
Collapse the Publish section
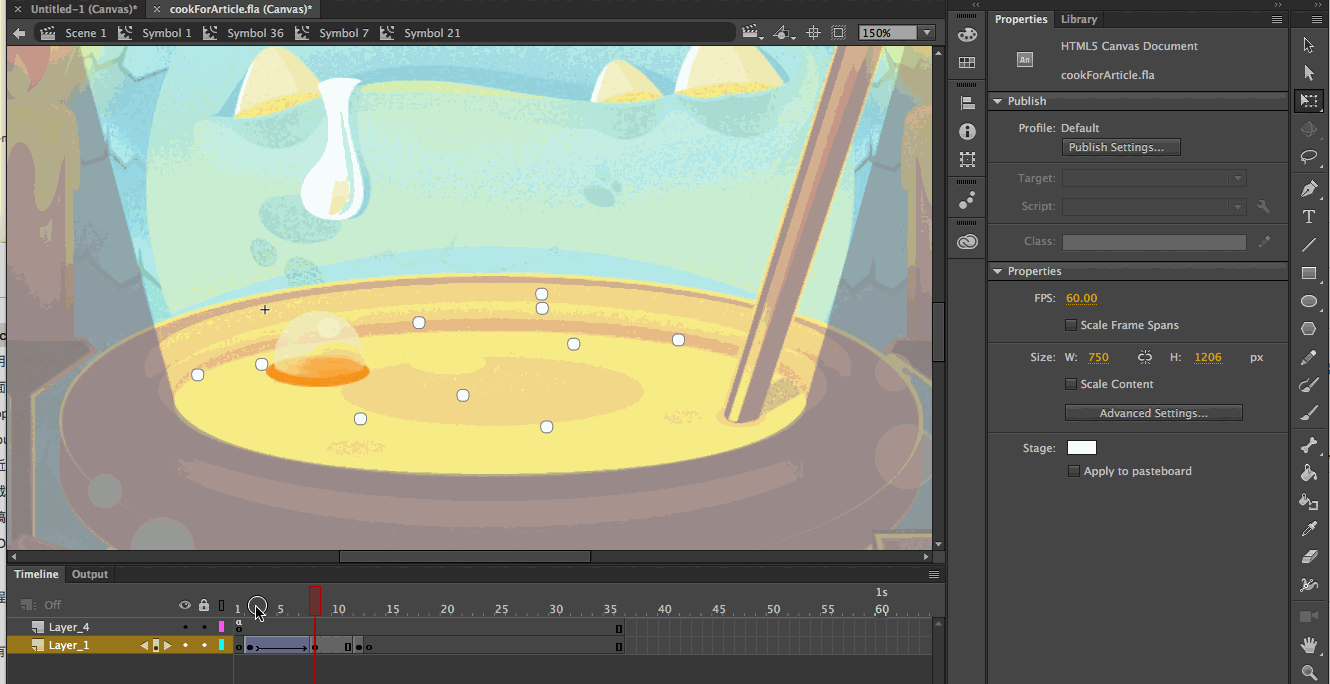(997, 100)
